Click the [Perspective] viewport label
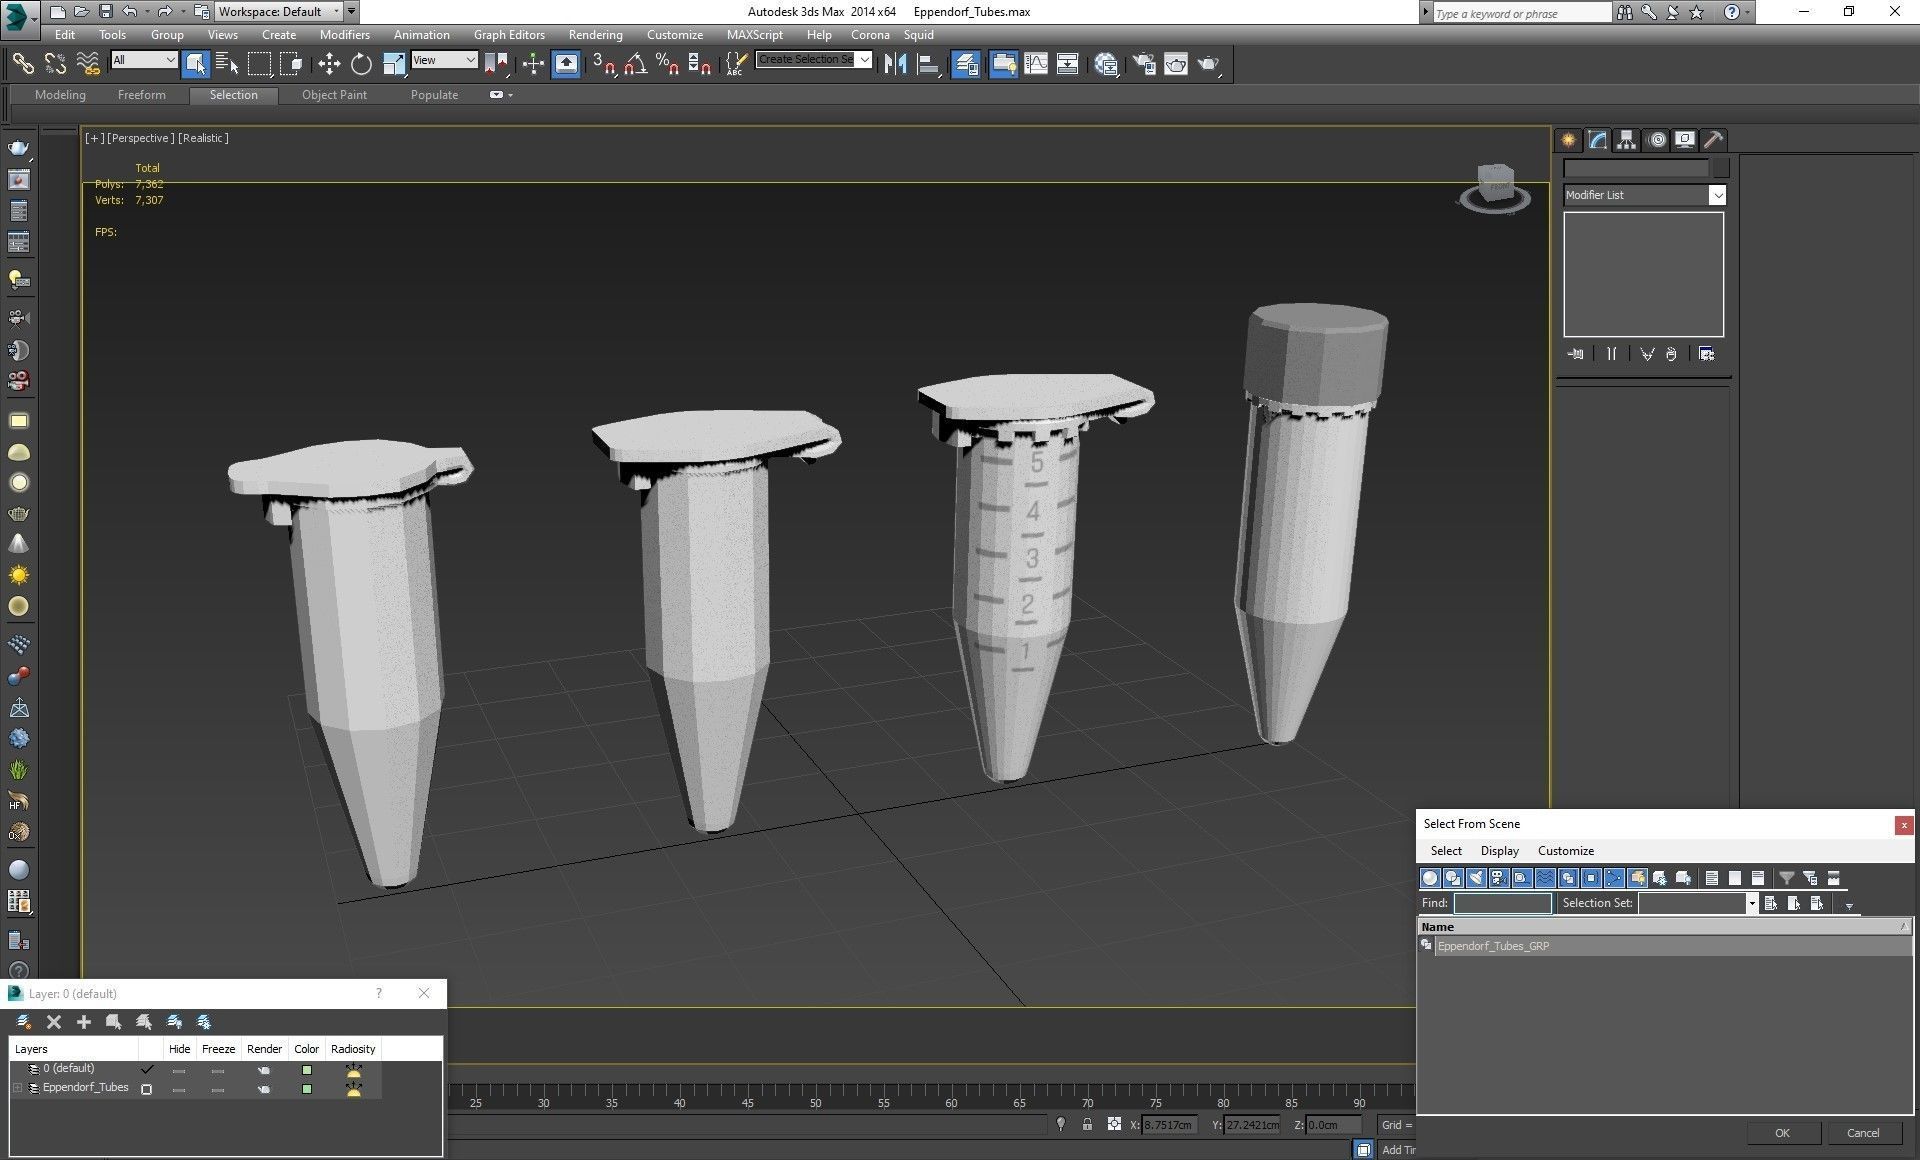The image size is (1920, 1160). (x=140, y=138)
